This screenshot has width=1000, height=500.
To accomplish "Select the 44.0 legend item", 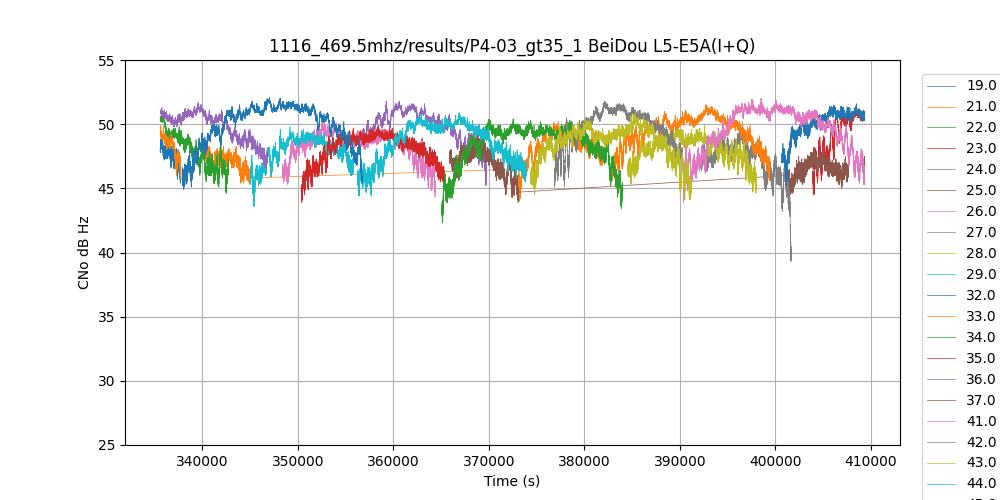I will point(981,484).
